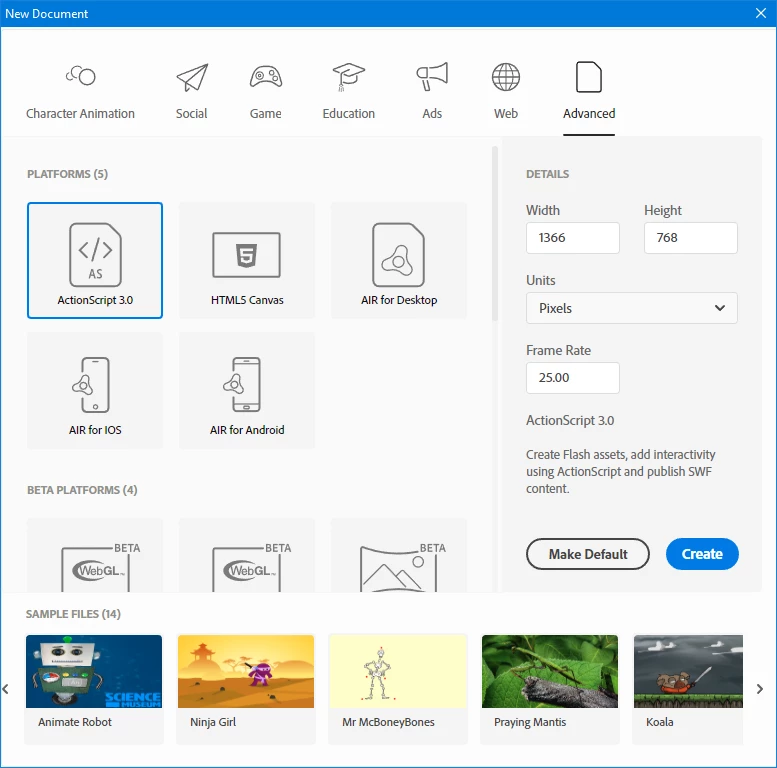Choose the HTML5 Canvas platform

[247, 260]
